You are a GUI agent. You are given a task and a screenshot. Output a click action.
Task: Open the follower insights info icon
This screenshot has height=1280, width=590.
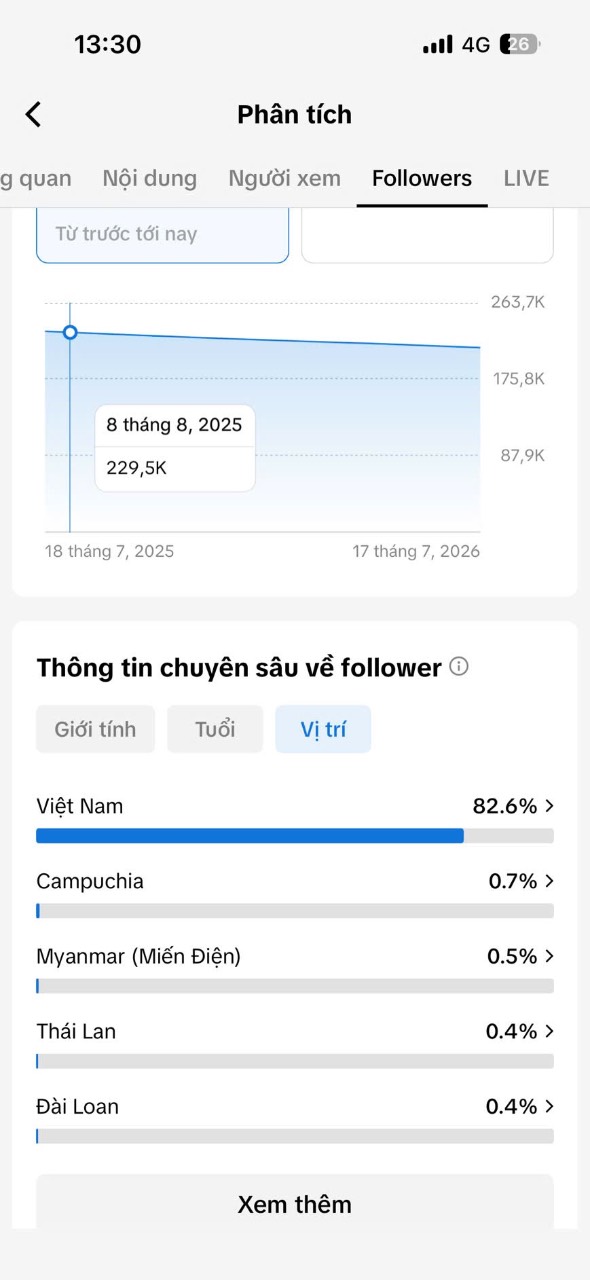459,666
